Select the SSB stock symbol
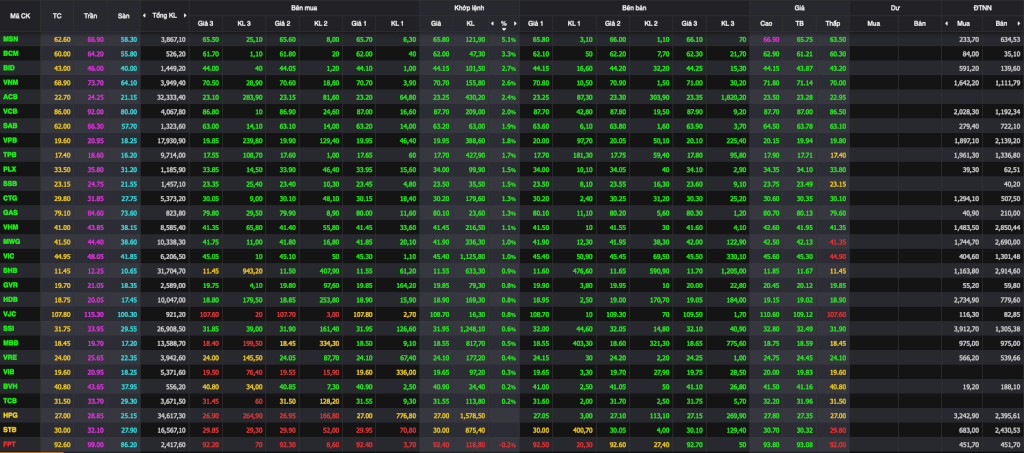 coord(10,183)
